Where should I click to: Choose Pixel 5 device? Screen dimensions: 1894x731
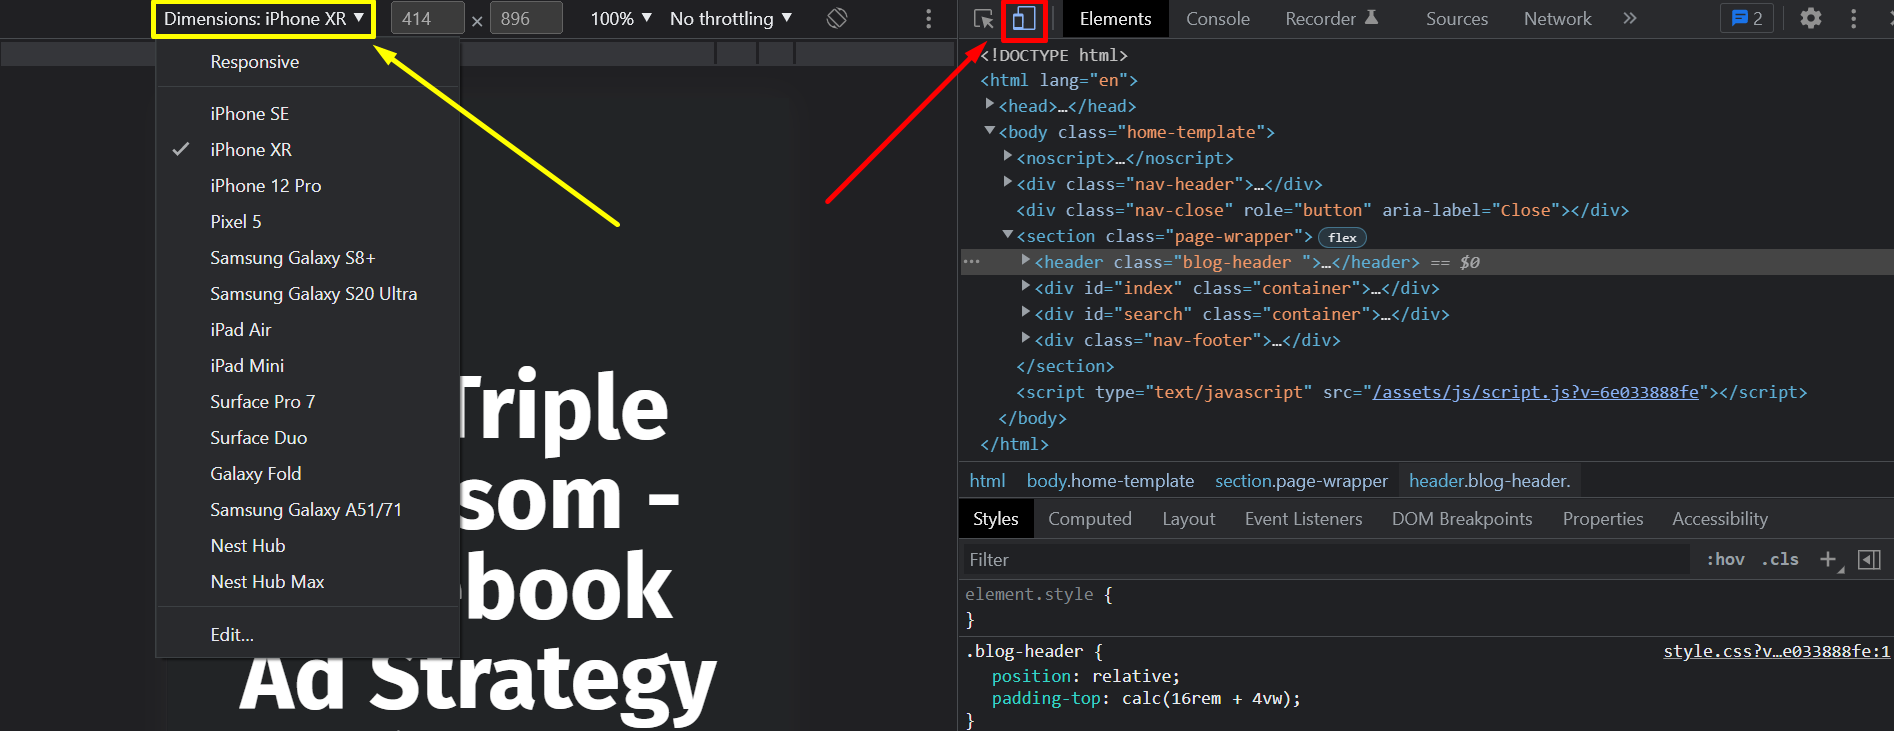click(308, 222)
